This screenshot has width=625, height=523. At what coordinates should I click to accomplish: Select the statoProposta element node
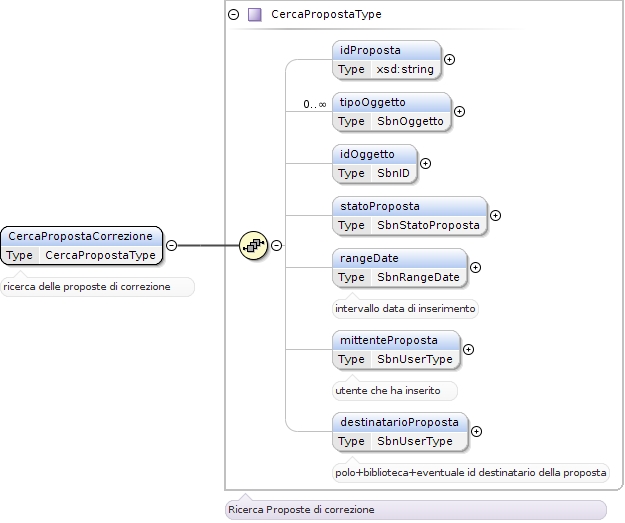click(410, 216)
